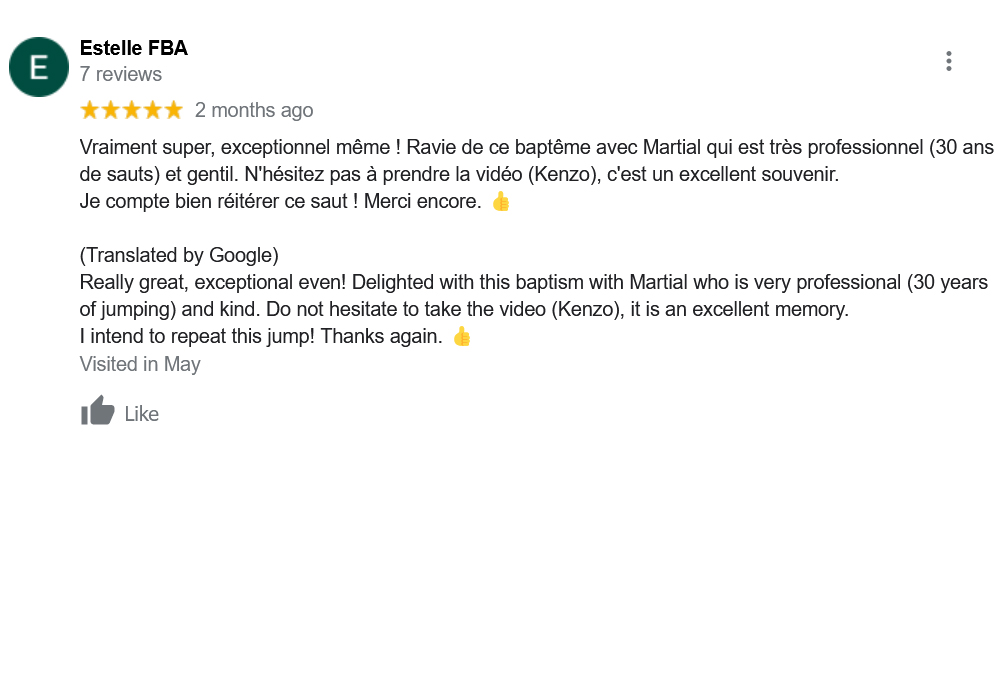Click the third gold rating star
This screenshot has height=700, width=1000.
tap(132, 110)
